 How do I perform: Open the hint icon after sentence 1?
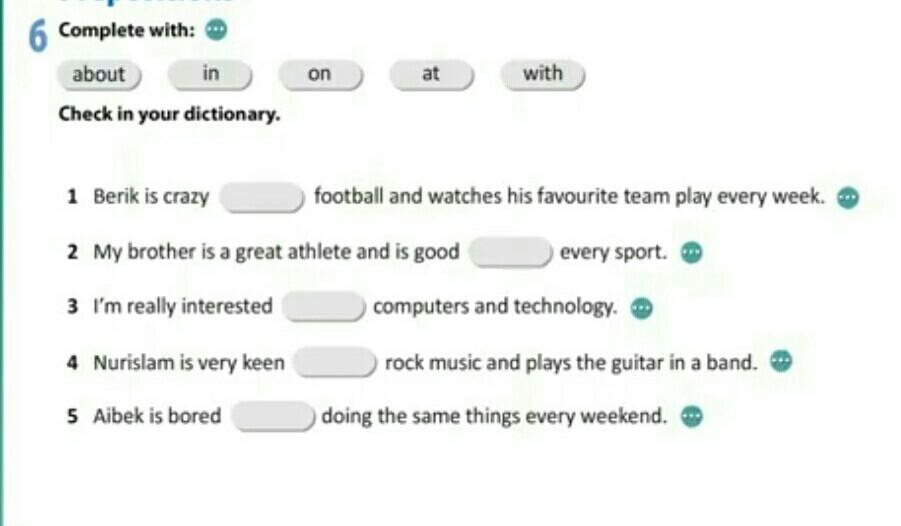coord(848,198)
